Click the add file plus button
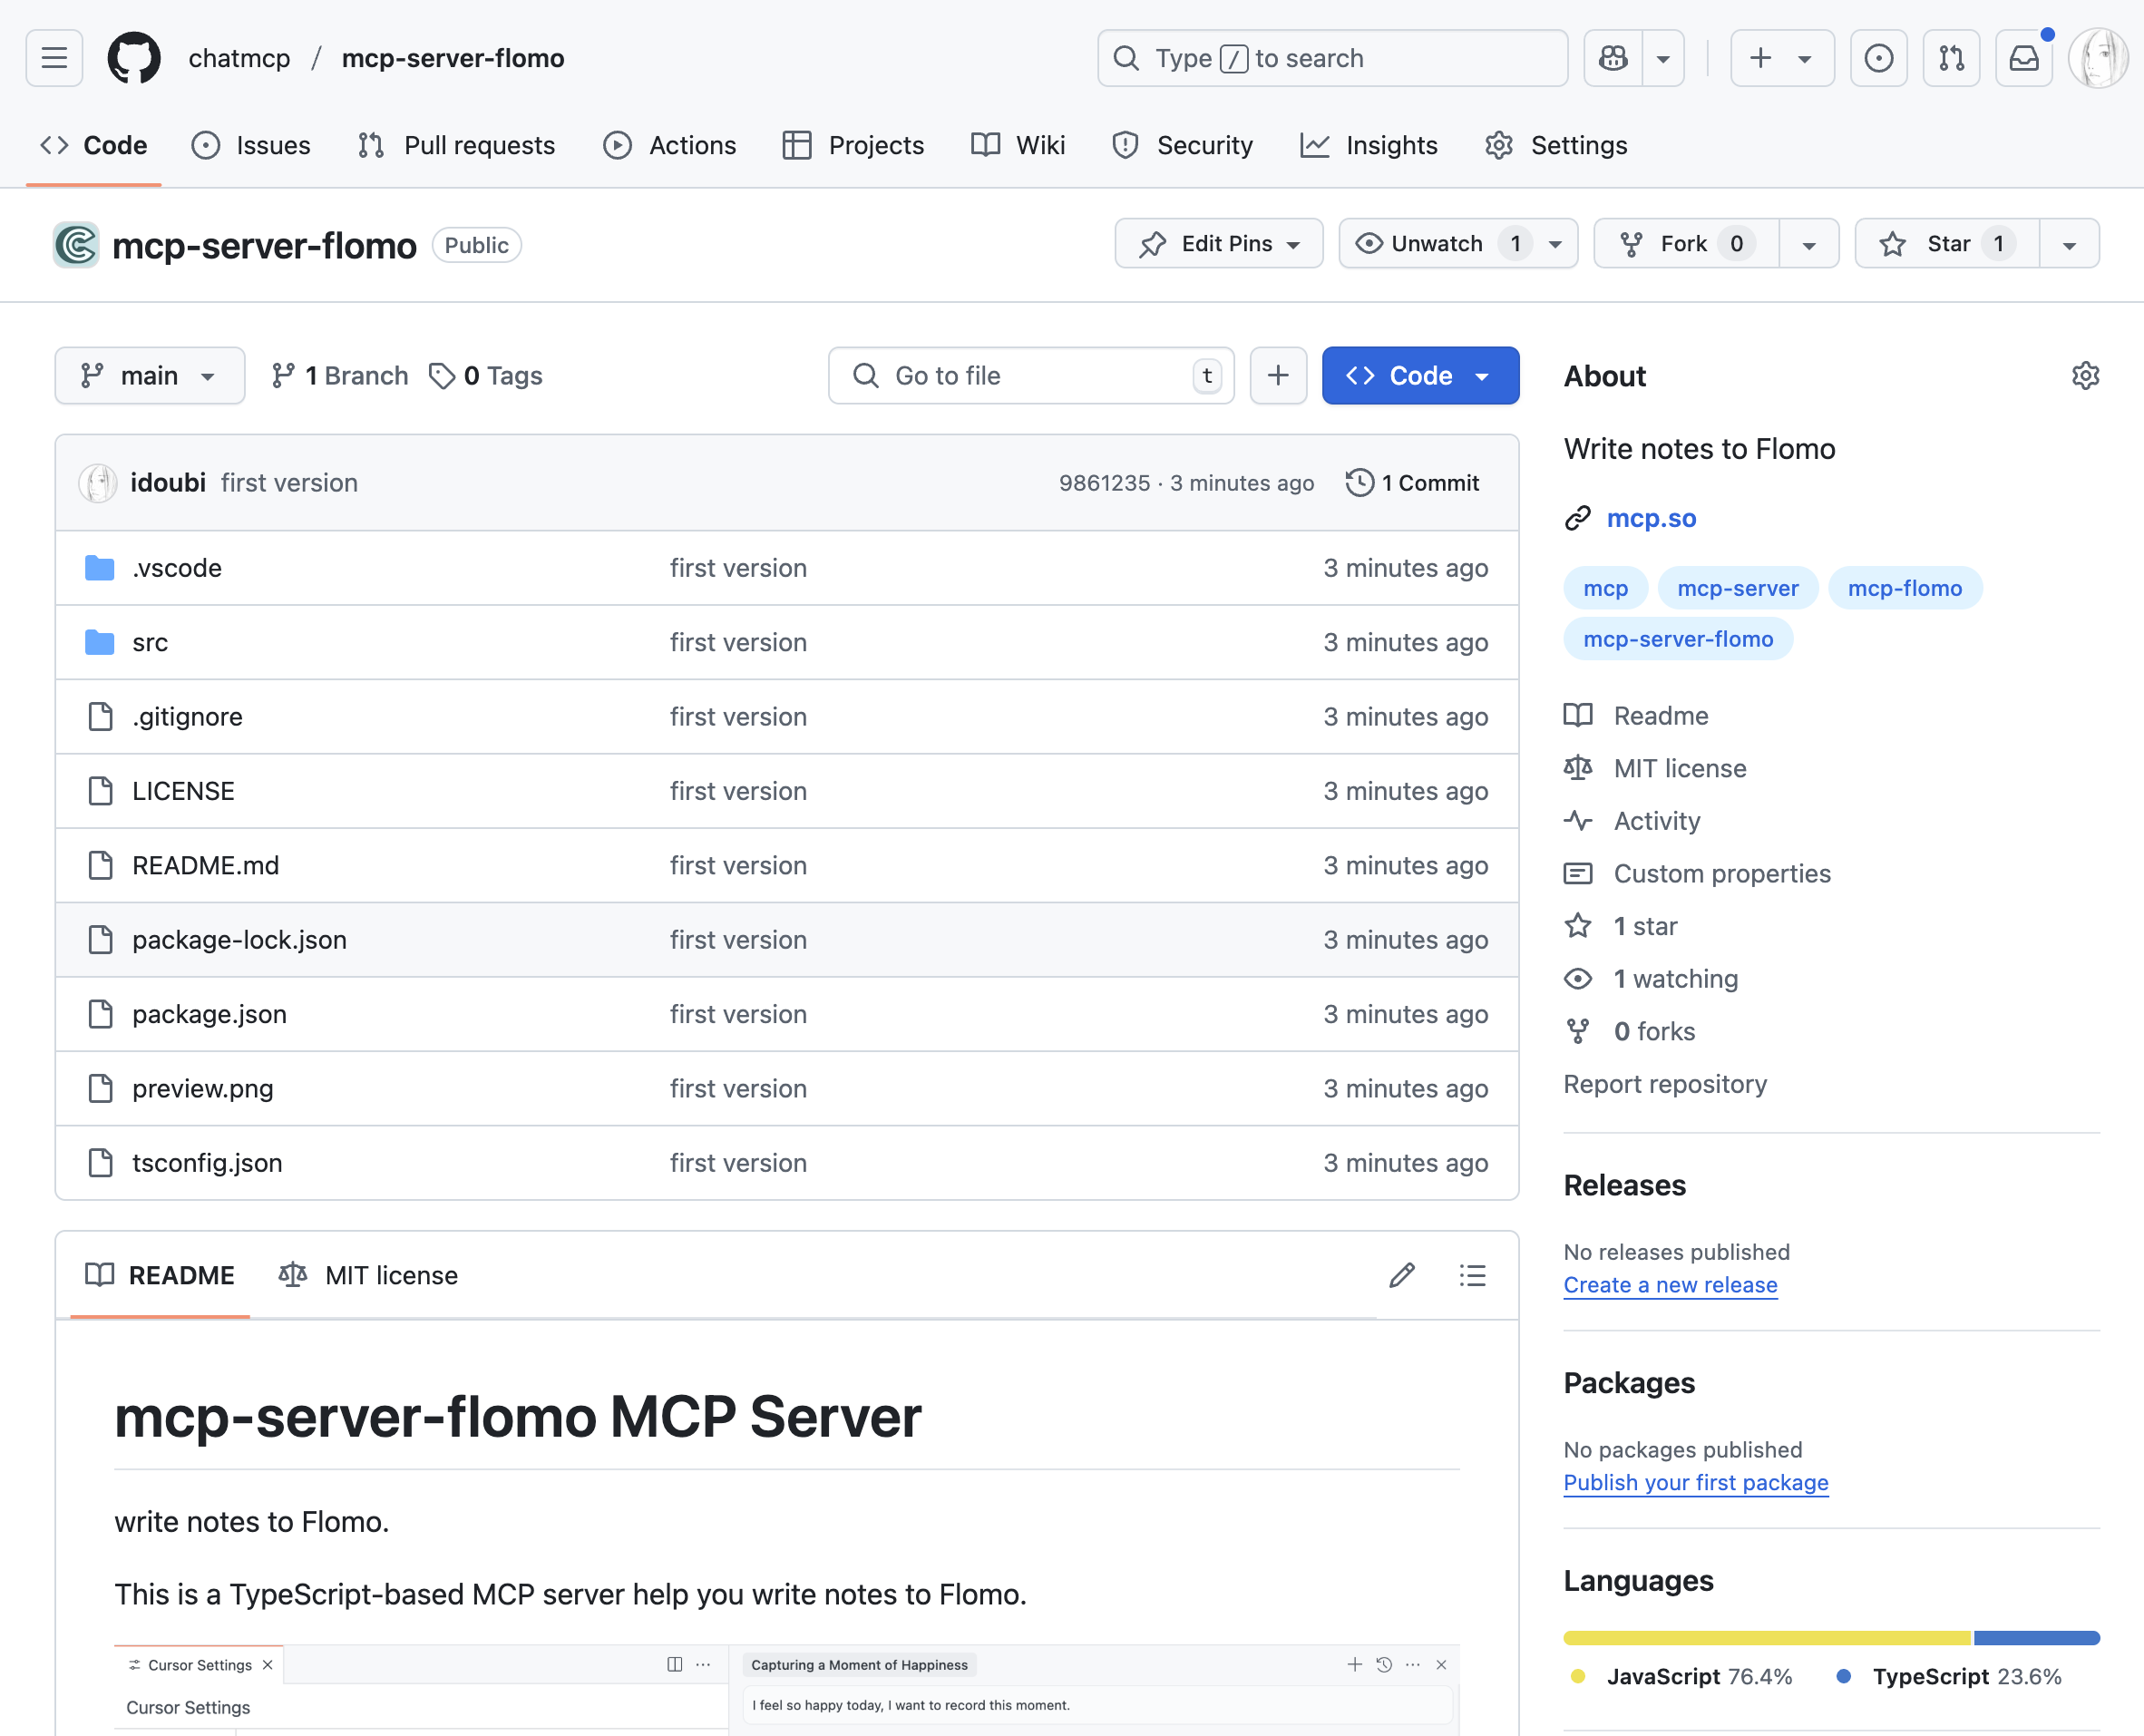This screenshot has height=1736, width=2144. point(1278,376)
